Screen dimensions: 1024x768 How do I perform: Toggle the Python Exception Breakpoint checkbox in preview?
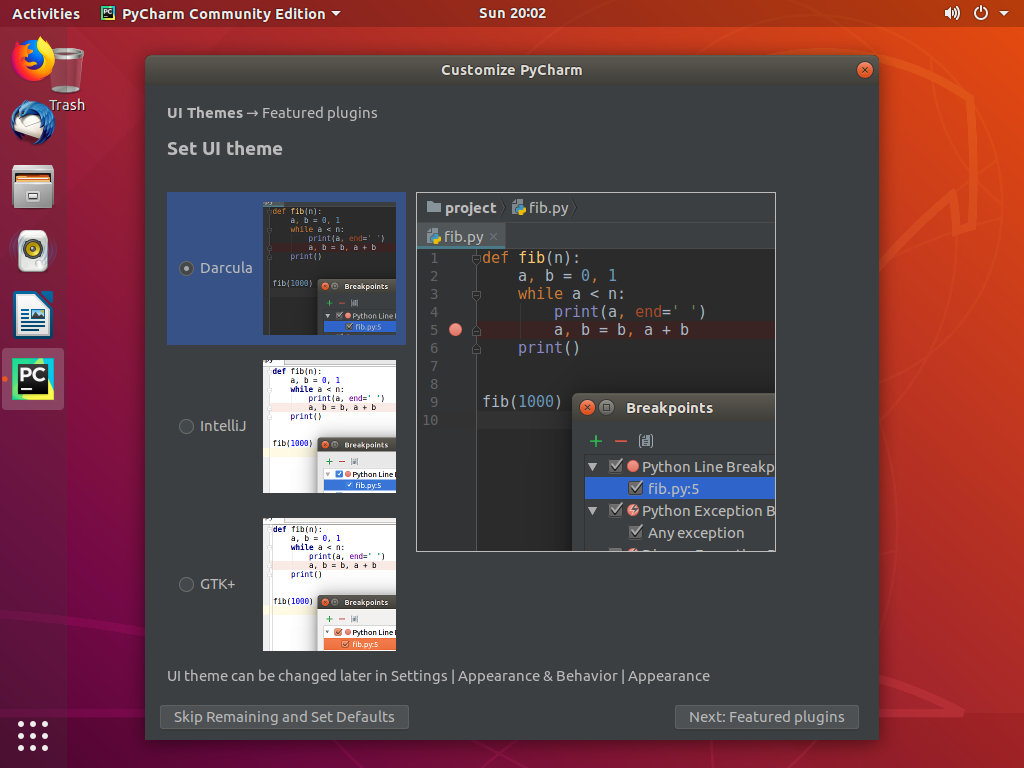tap(615, 510)
